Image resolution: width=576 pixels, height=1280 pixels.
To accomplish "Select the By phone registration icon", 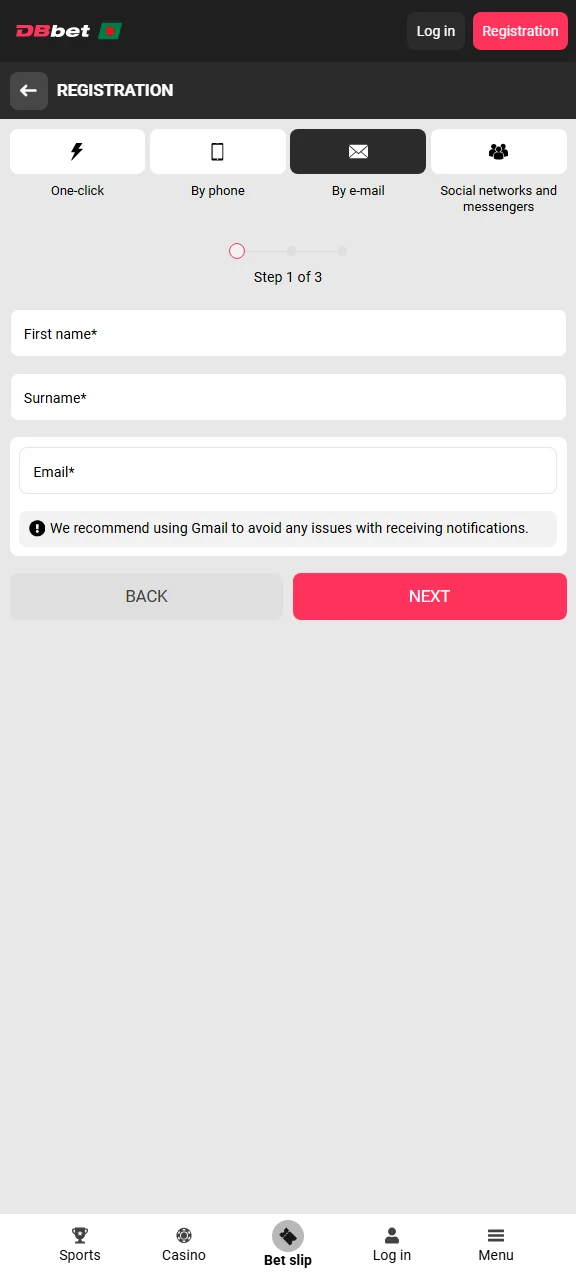I will pyautogui.click(x=217, y=150).
